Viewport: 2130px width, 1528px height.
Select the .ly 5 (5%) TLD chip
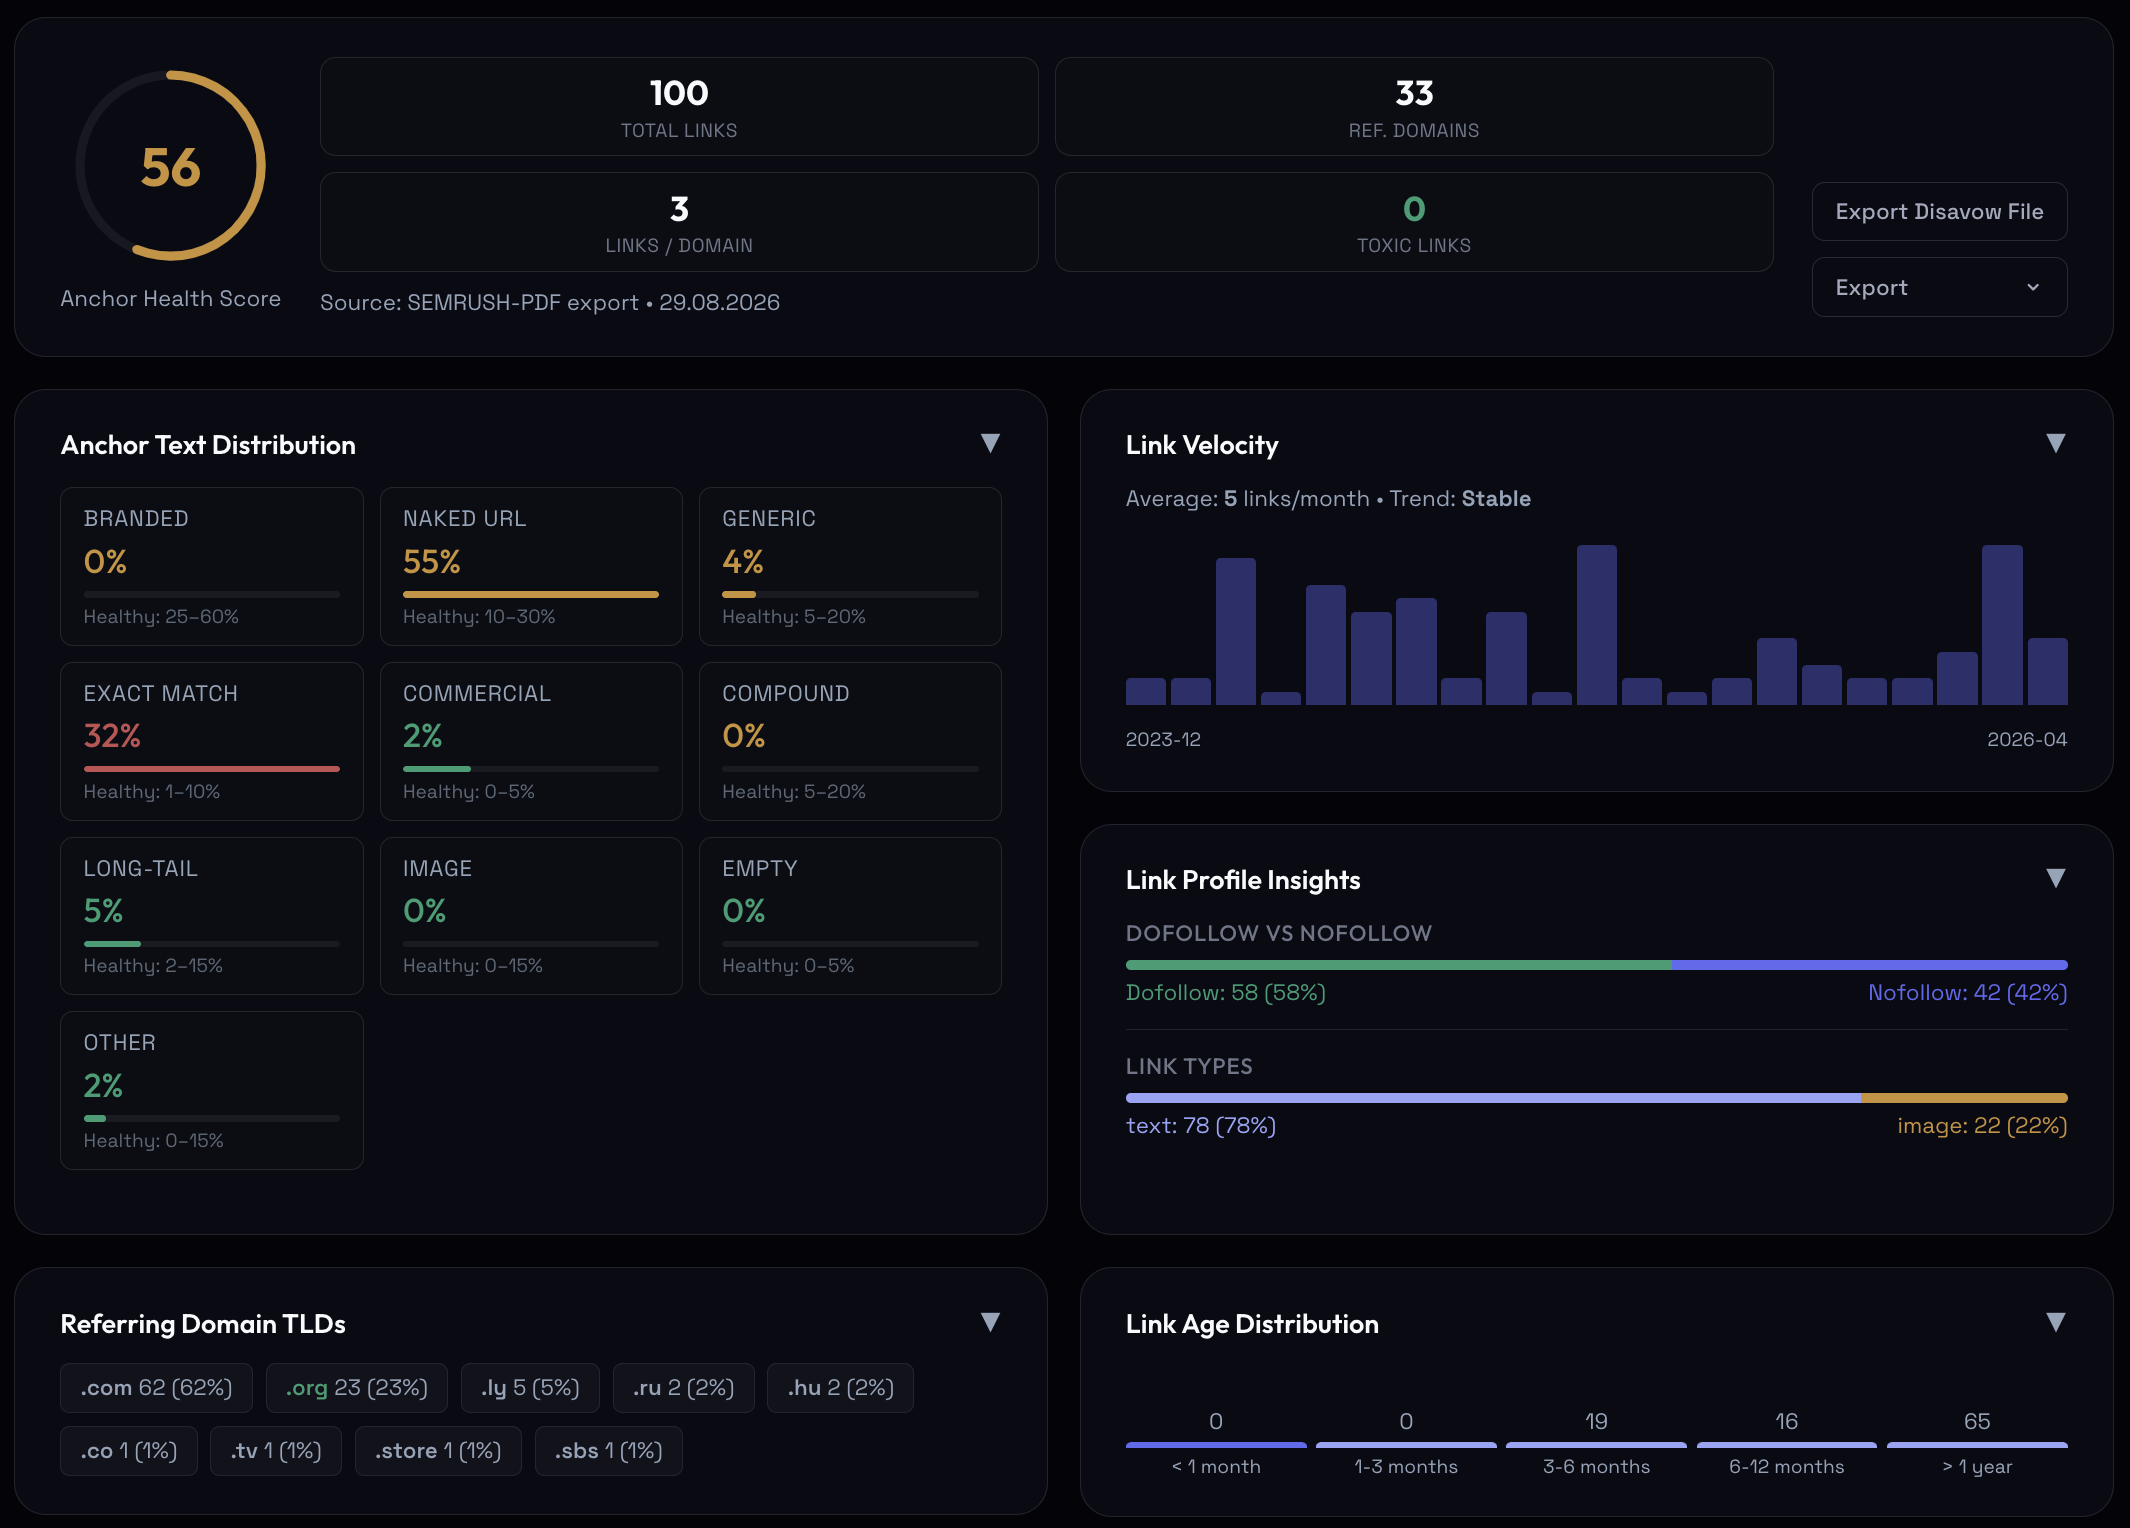click(530, 1388)
